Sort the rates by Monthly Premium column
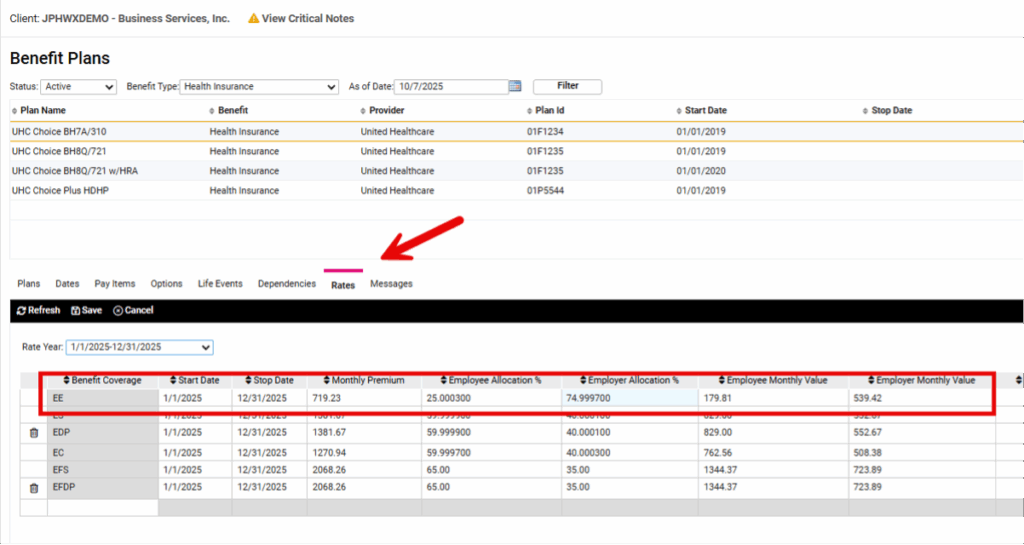Viewport: 1024px width, 545px height. pyautogui.click(x=364, y=381)
